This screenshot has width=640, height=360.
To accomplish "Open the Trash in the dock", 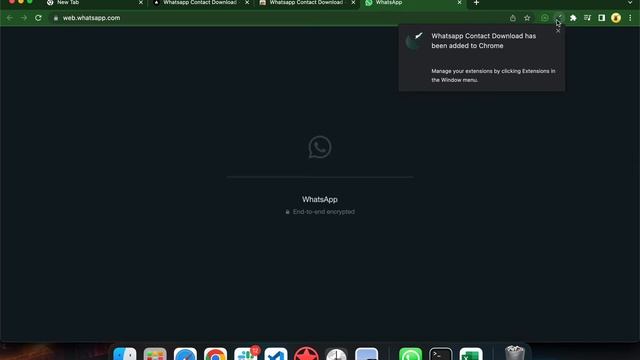I will 515,353.
